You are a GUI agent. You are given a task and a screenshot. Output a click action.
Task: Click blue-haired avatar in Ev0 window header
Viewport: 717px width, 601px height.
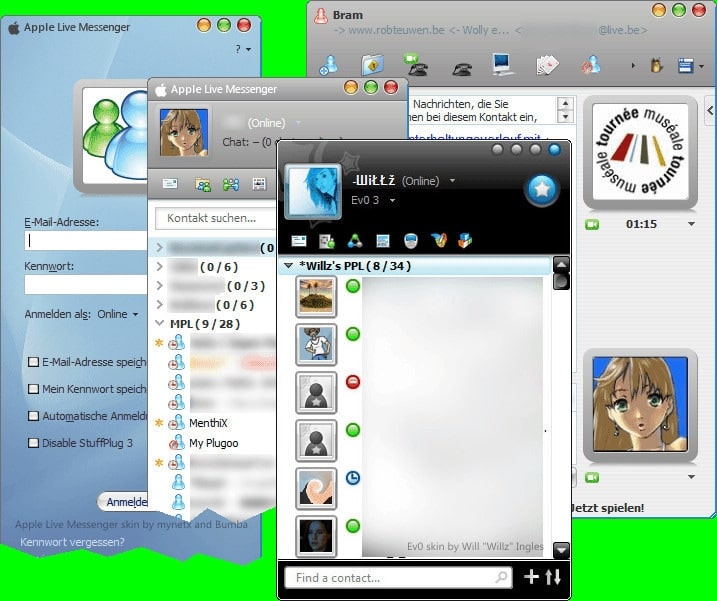(313, 191)
